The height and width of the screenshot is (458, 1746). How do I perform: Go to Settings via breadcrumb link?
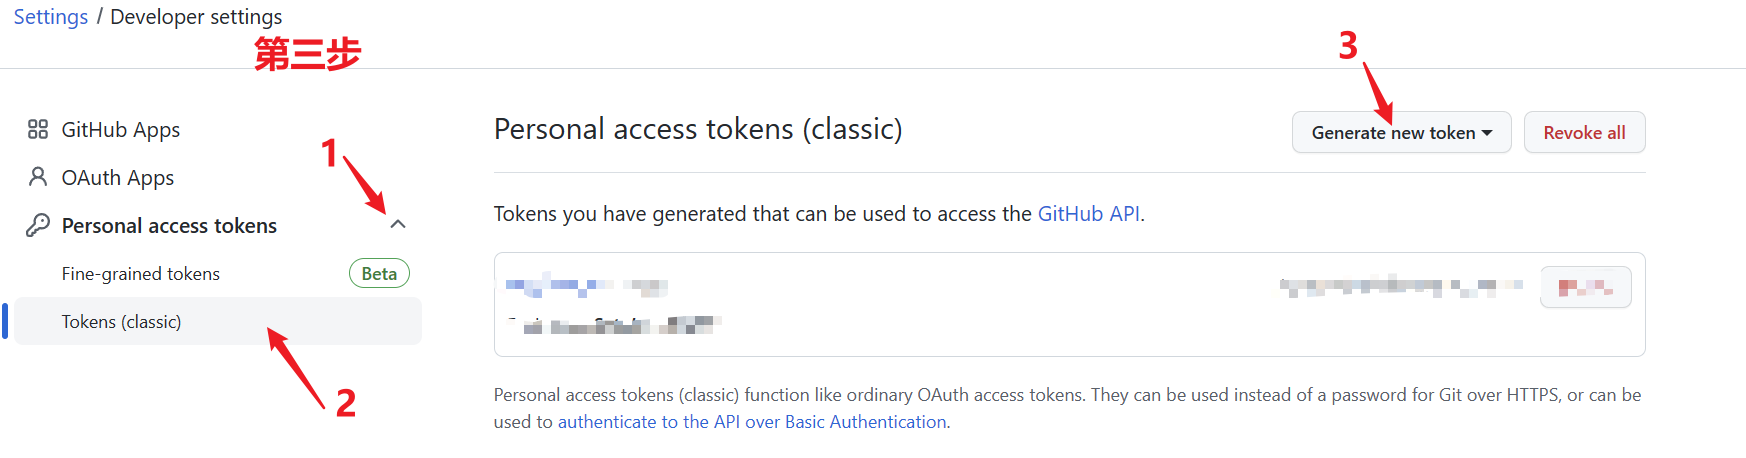(51, 17)
